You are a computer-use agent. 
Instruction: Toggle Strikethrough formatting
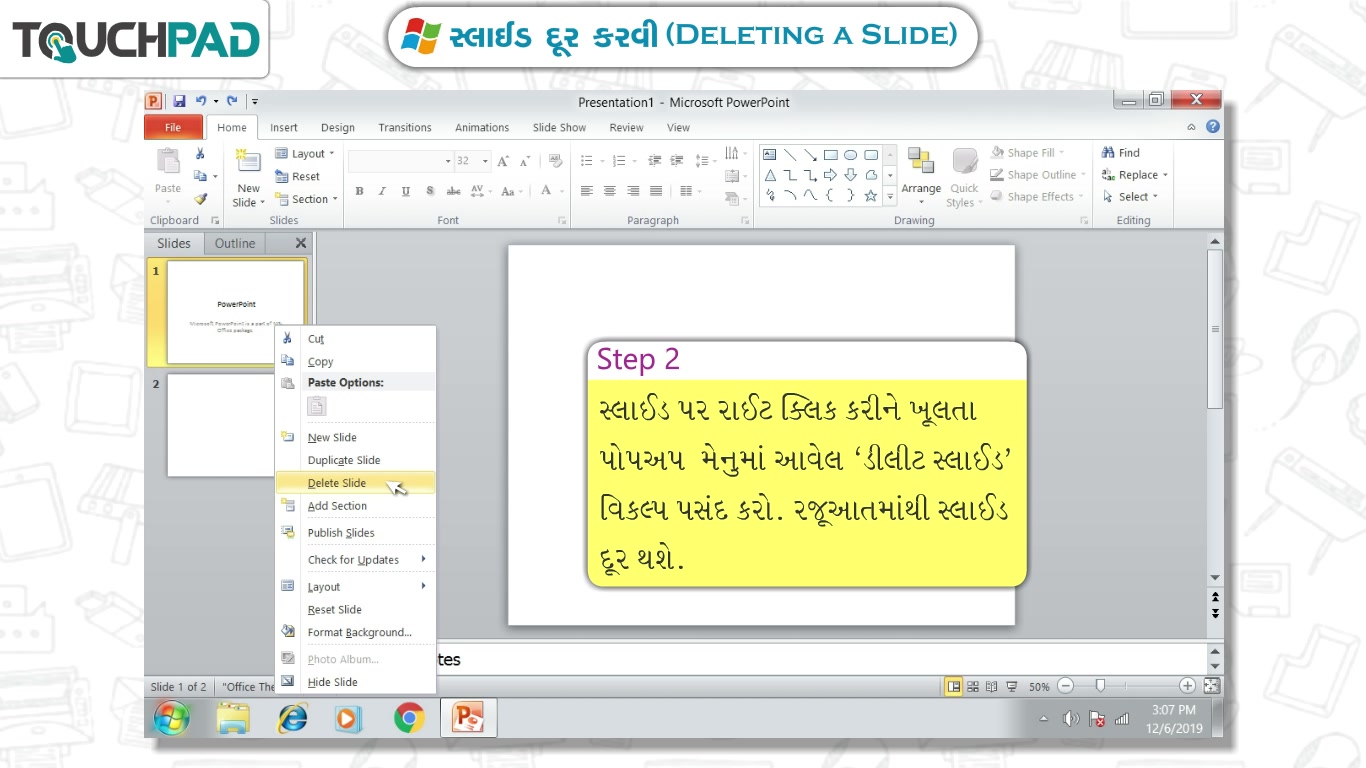pos(453,191)
